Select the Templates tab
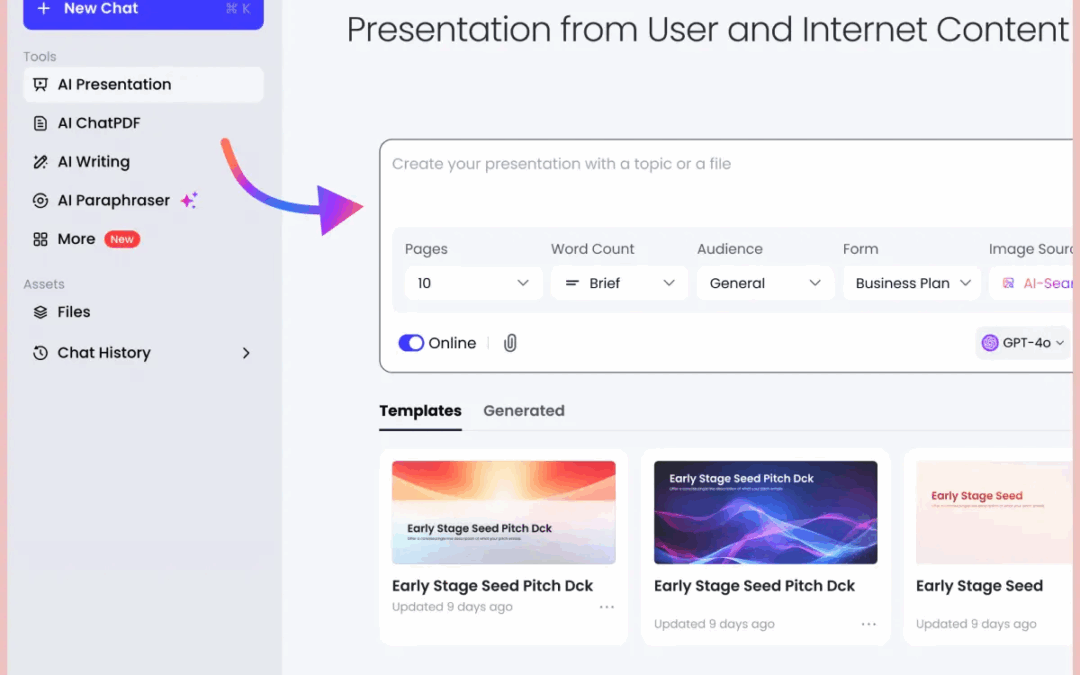Screen dimensions: 1080x675 click(420, 411)
